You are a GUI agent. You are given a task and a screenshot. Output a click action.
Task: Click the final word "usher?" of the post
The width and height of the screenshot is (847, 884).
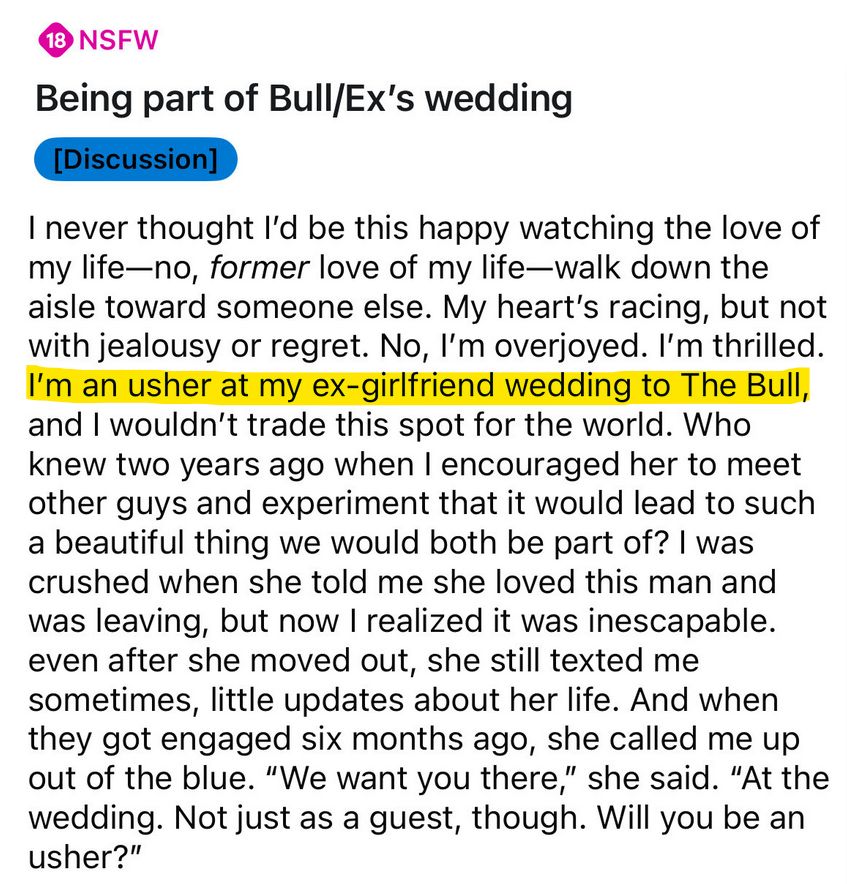coord(78,855)
